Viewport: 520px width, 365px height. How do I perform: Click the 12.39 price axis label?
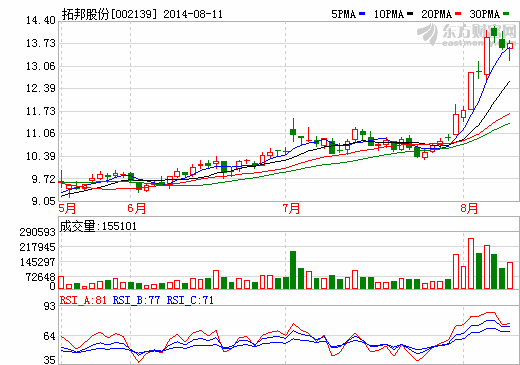tap(41, 88)
